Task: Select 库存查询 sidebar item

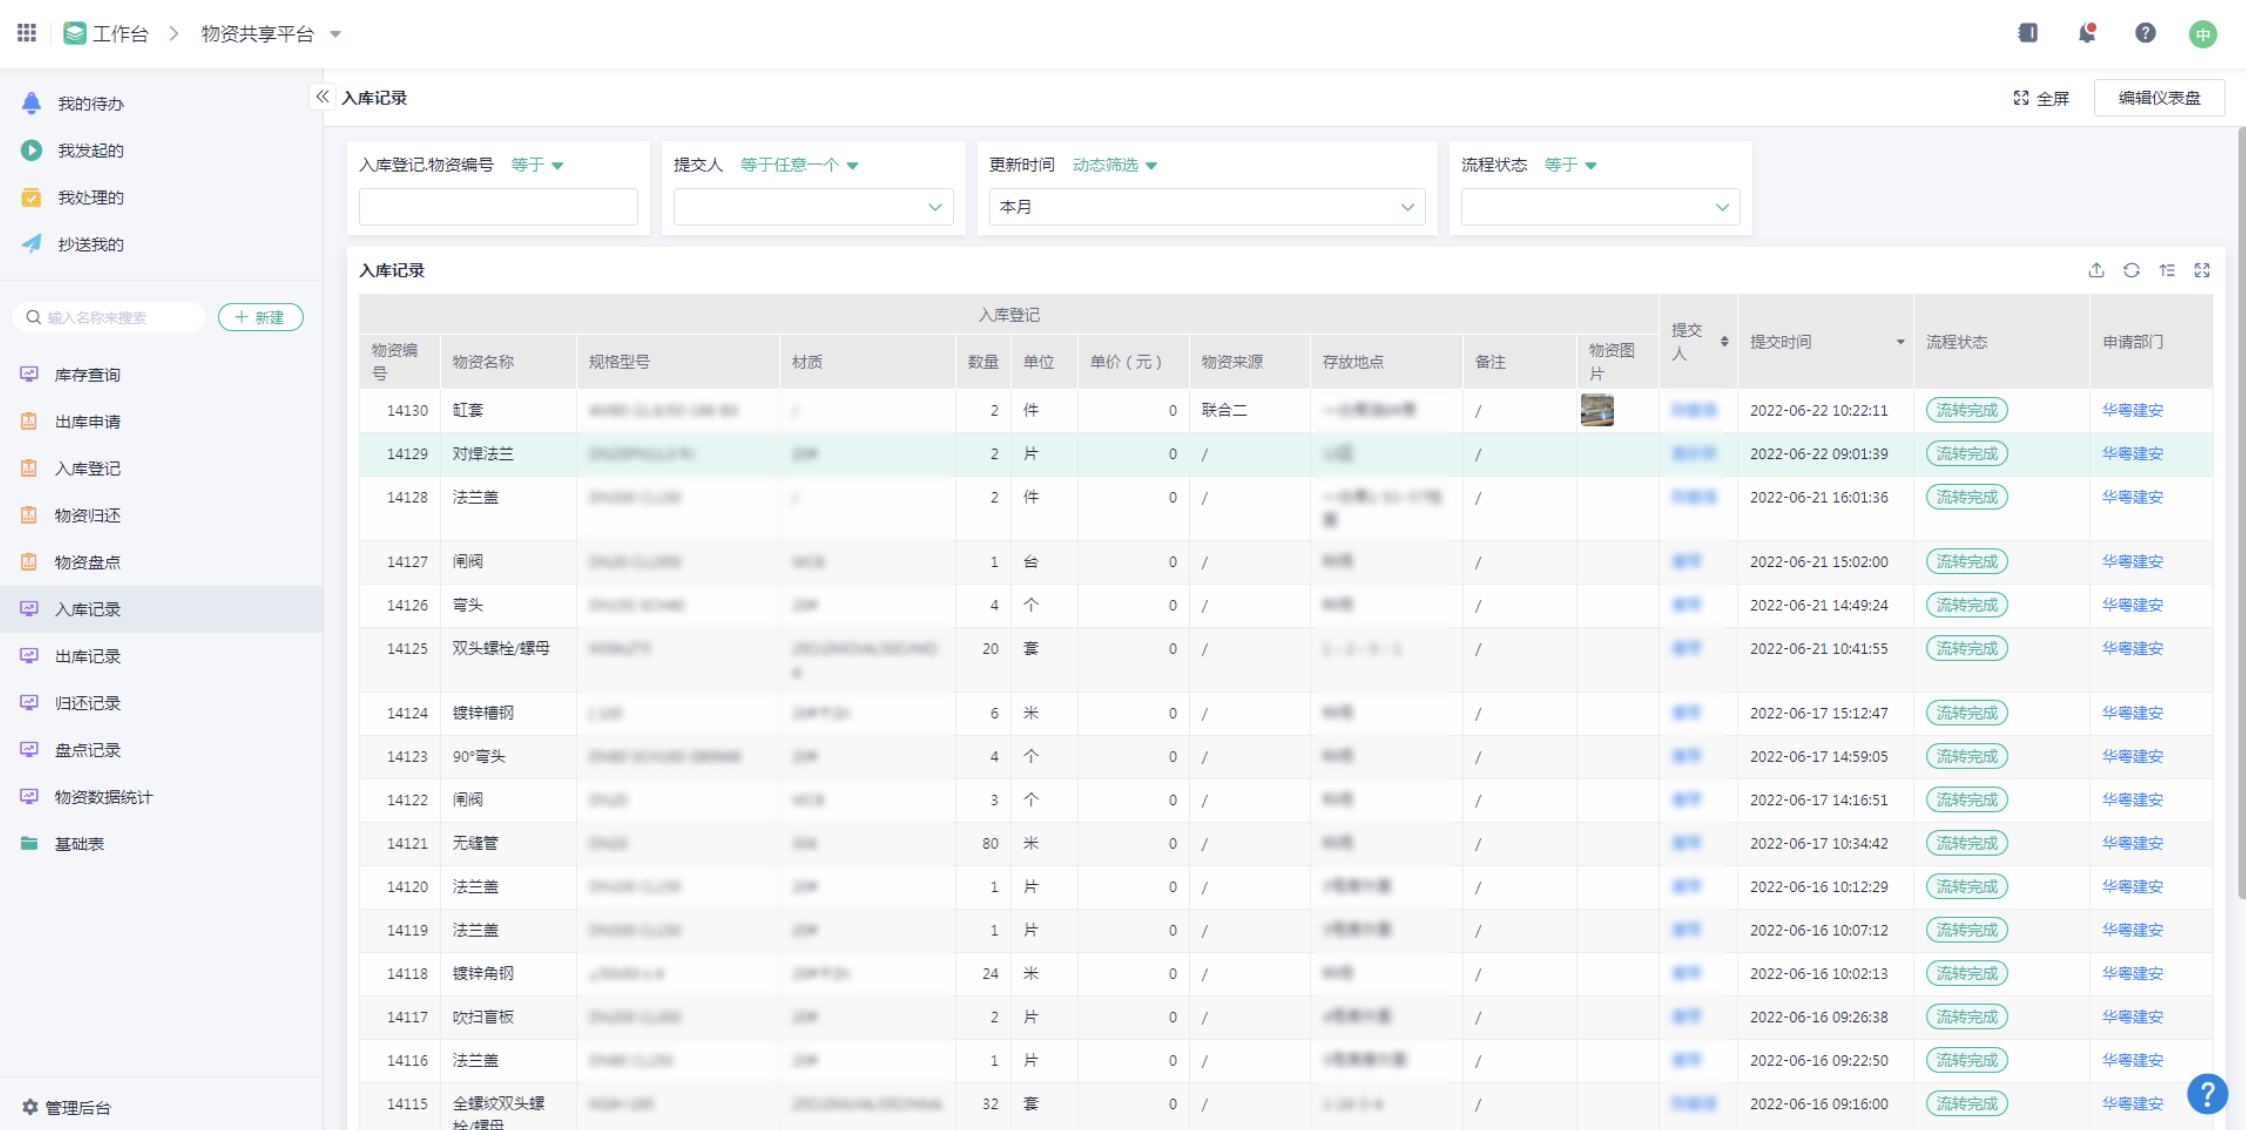Action: 88,375
